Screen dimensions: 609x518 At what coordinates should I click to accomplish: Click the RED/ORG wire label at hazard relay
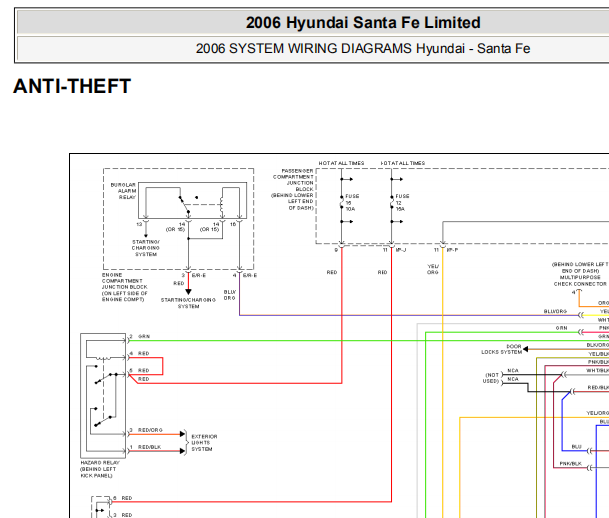pyautogui.click(x=150, y=430)
